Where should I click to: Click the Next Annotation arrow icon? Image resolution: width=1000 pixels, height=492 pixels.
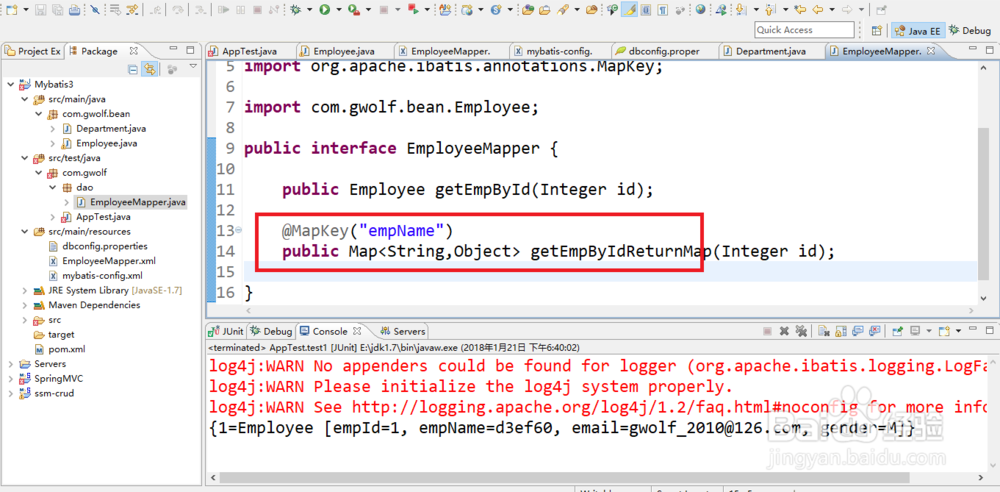[740, 10]
